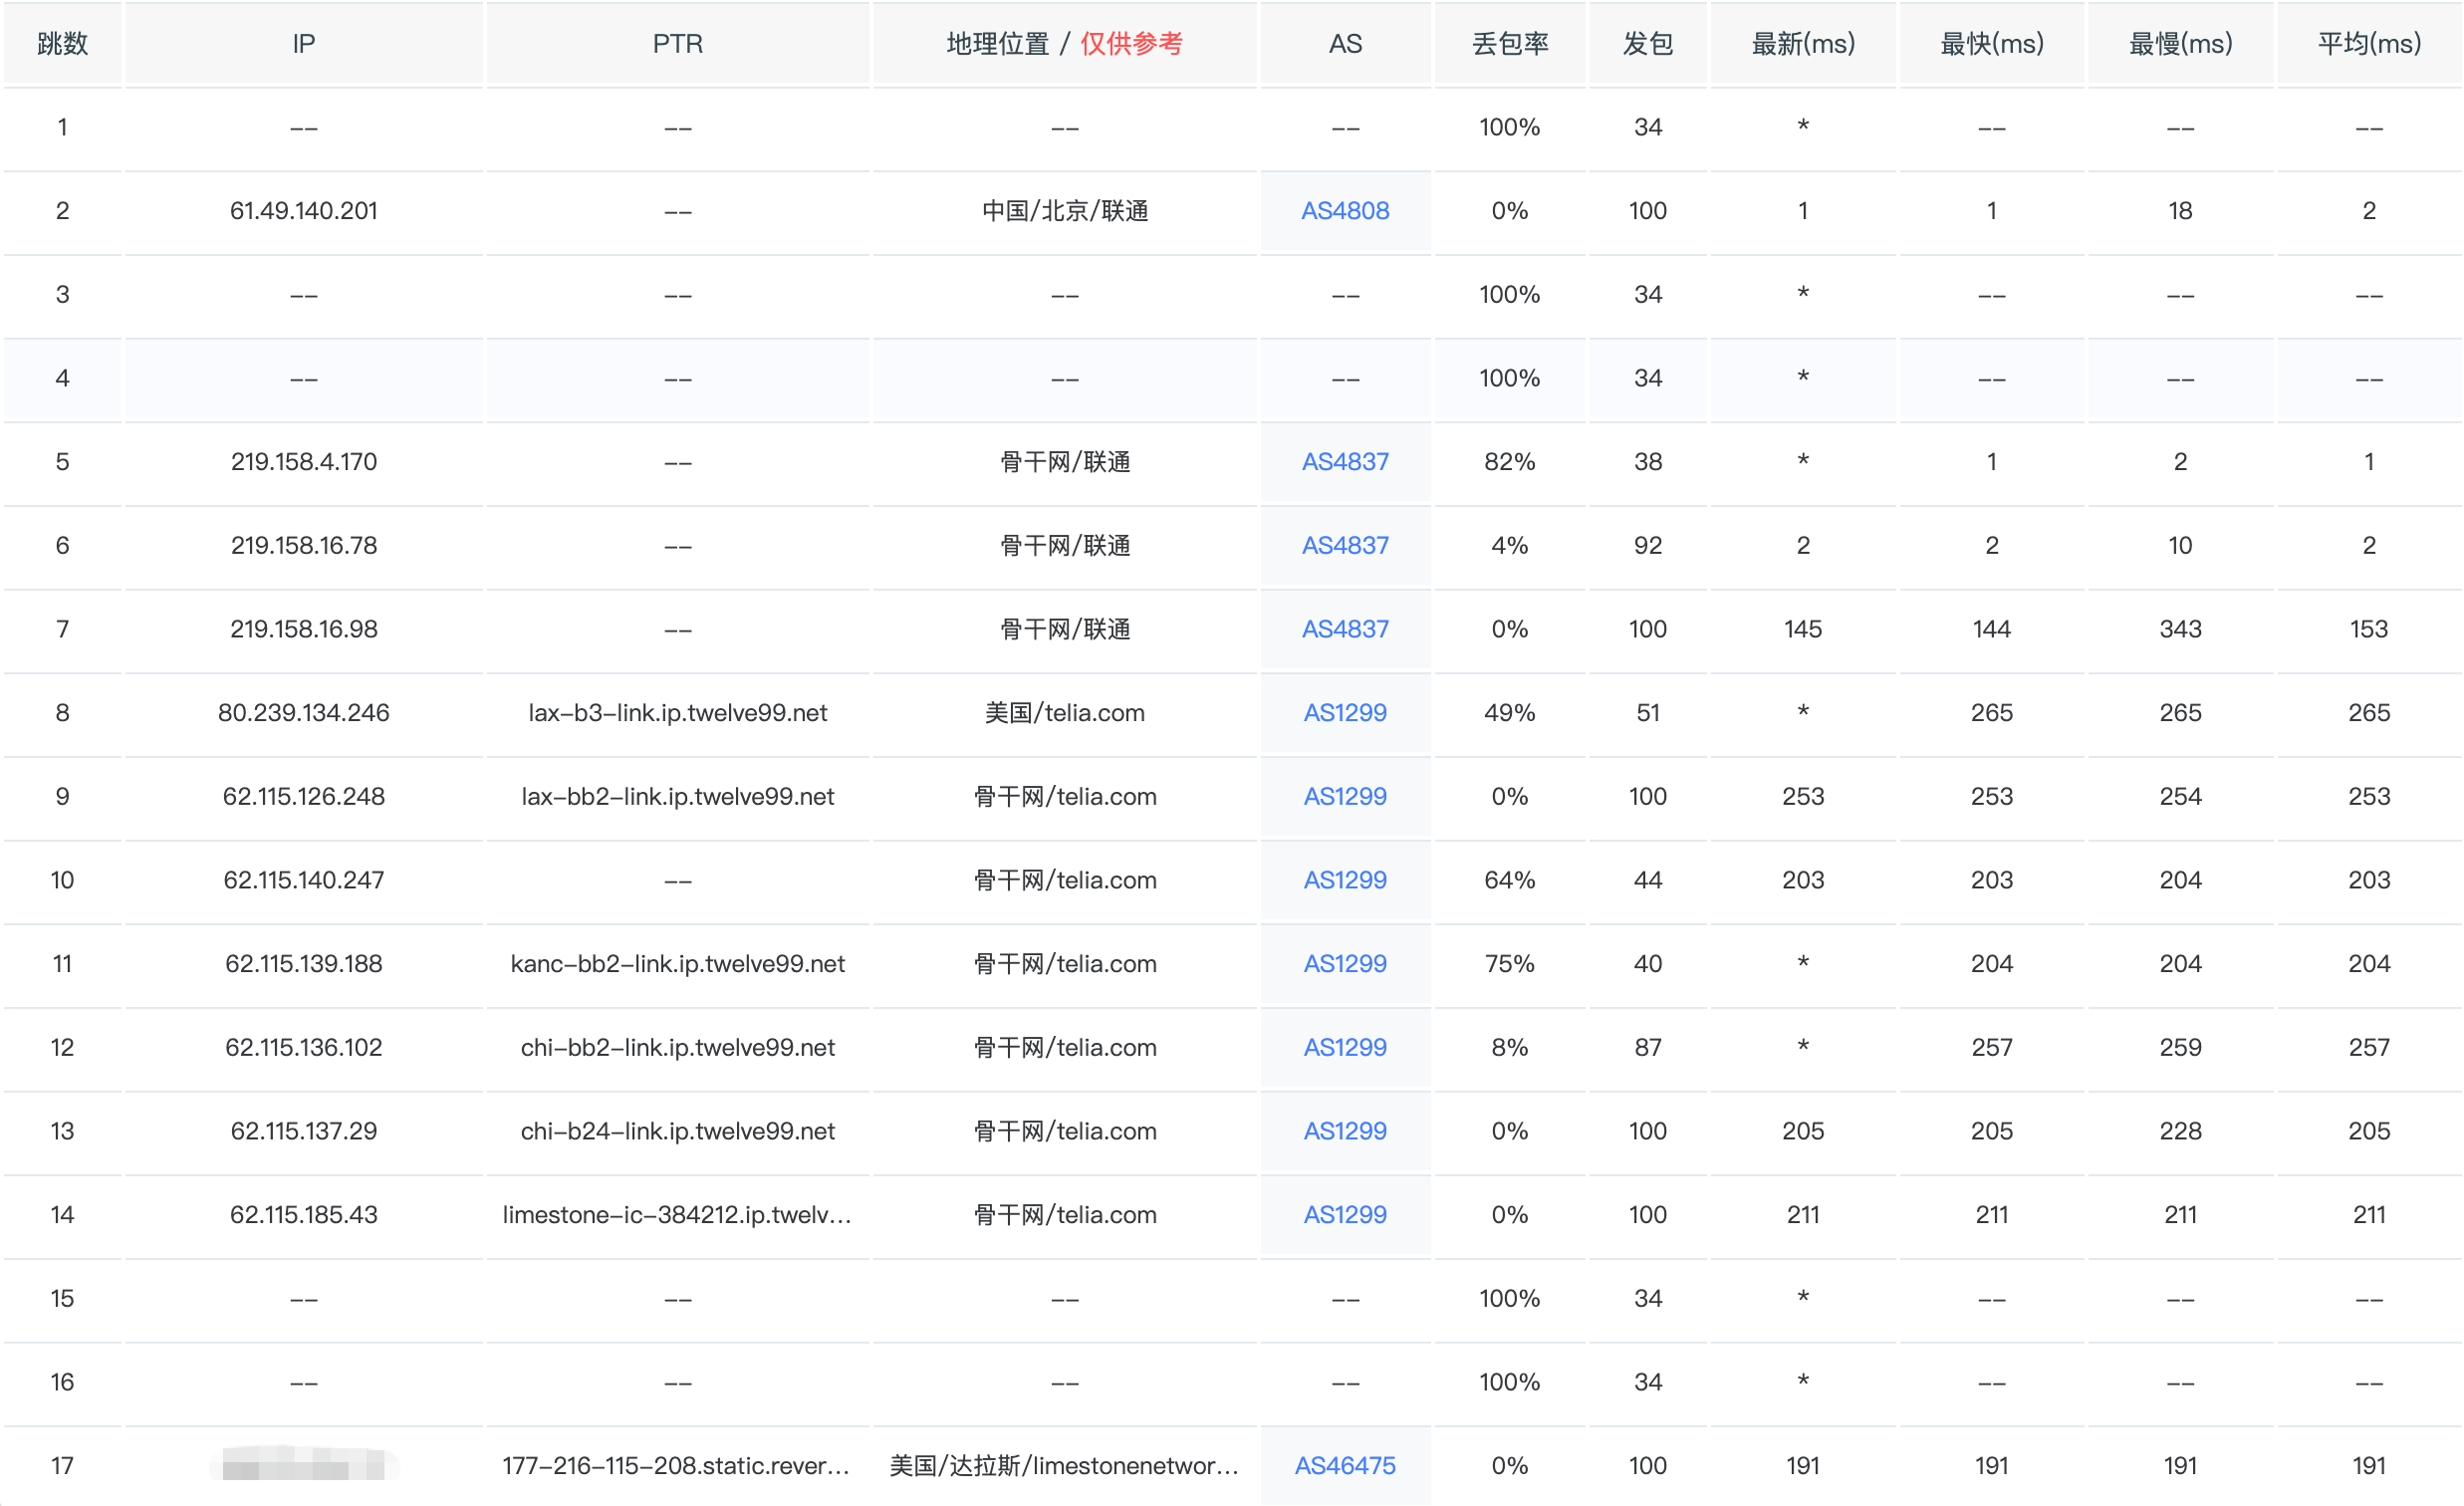Click highlighted row hop 4 number

coord(62,379)
